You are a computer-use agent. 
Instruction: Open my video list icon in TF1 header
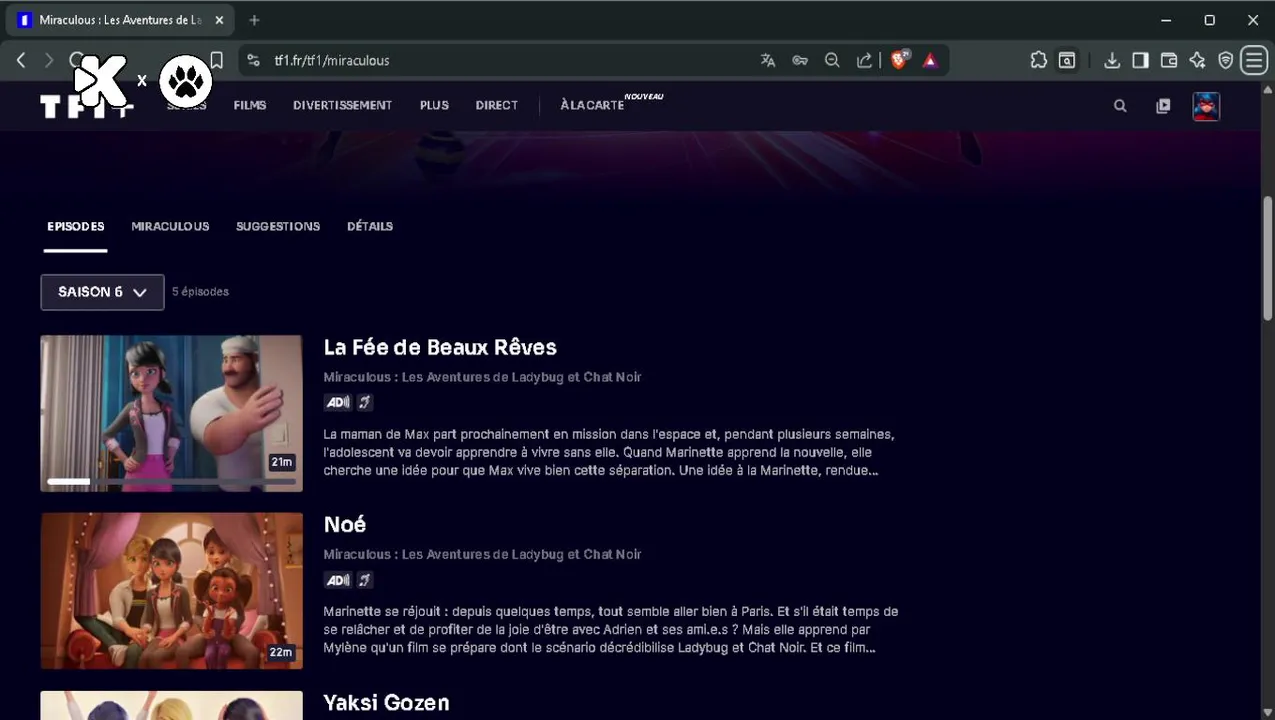point(1163,105)
